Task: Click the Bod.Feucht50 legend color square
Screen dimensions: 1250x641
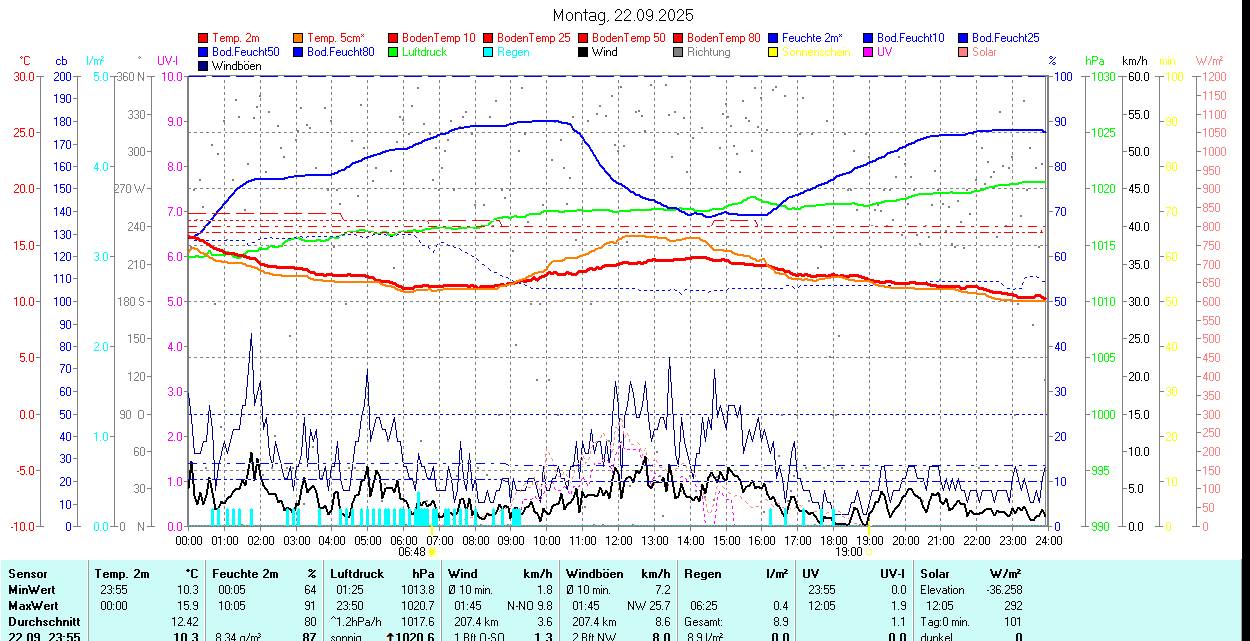Action: click(x=203, y=52)
